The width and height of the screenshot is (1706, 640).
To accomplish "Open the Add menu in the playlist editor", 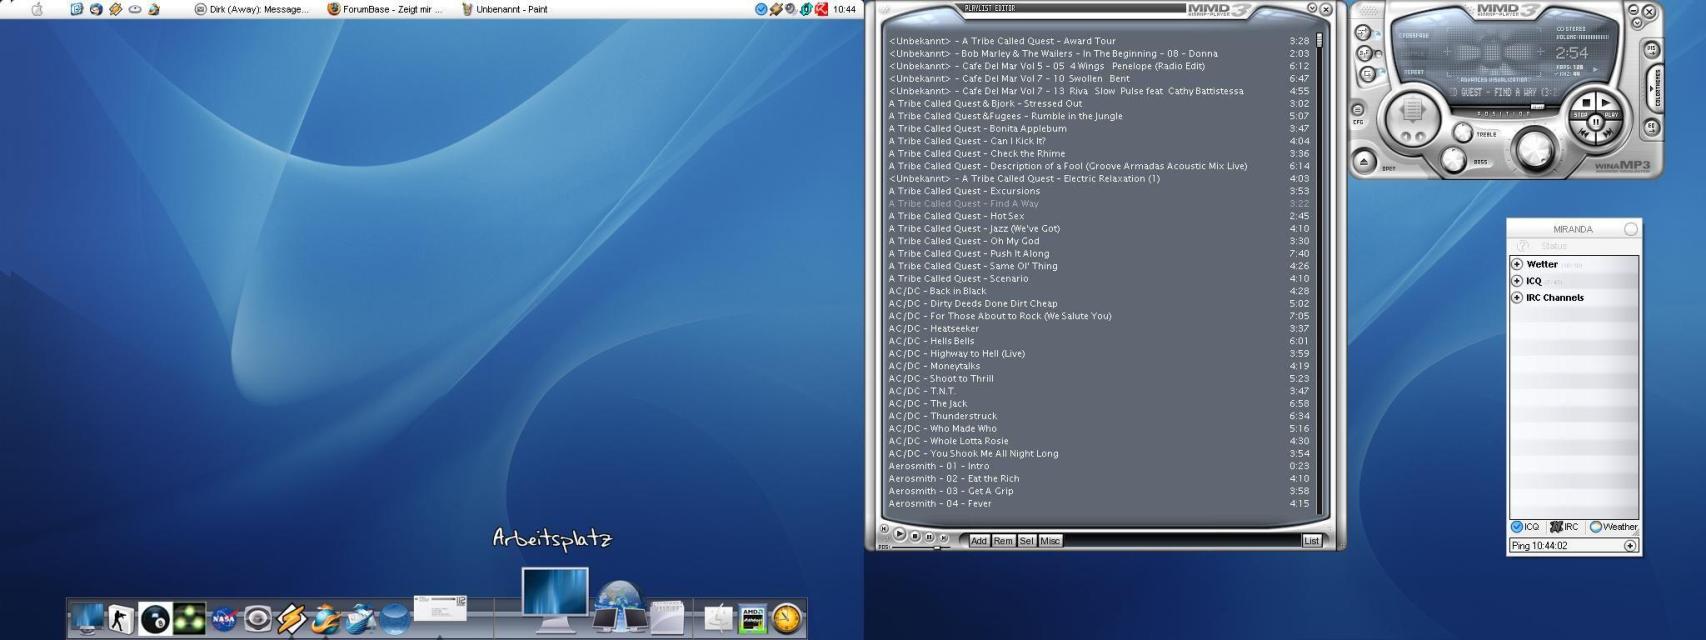I will pyautogui.click(x=979, y=541).
